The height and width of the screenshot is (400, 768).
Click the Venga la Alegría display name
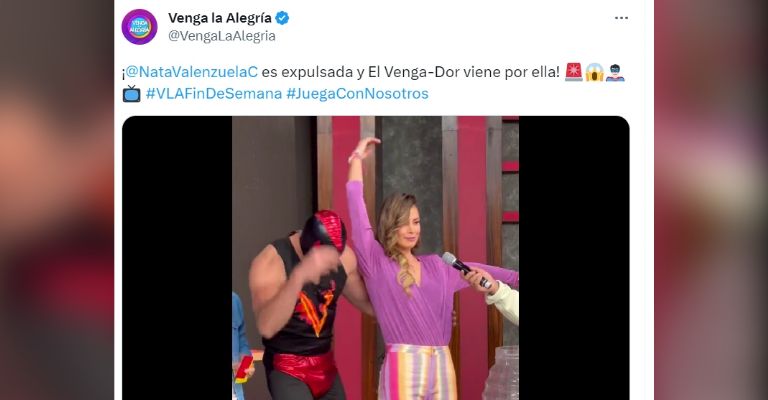(x=220, y=18)
